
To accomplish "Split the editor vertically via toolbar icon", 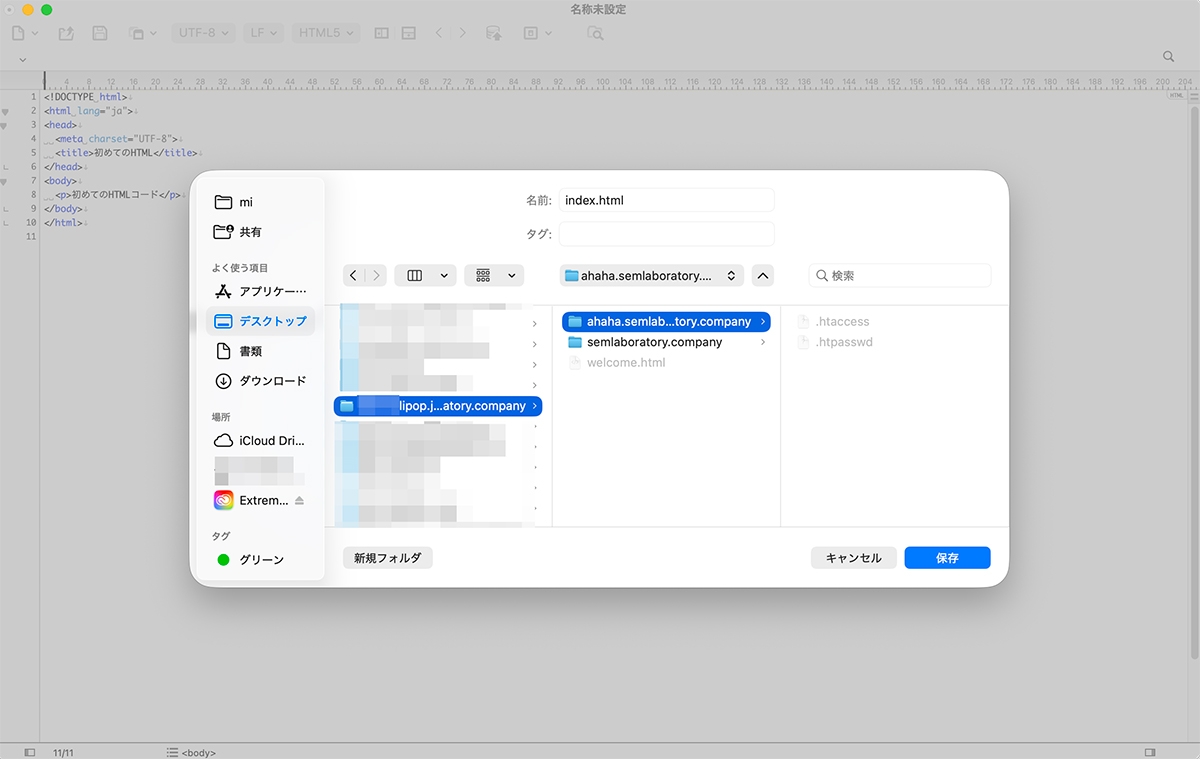I will [381, 33].
